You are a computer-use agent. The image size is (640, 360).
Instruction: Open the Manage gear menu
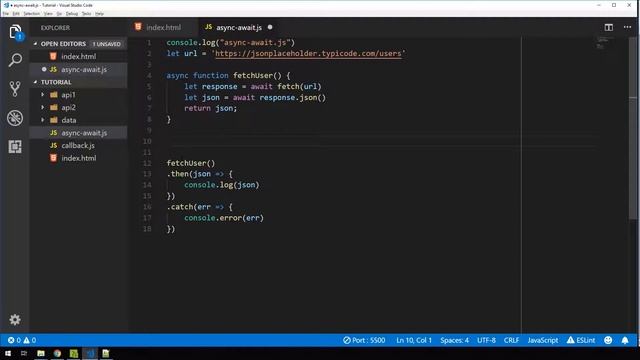tap(15, 319)
